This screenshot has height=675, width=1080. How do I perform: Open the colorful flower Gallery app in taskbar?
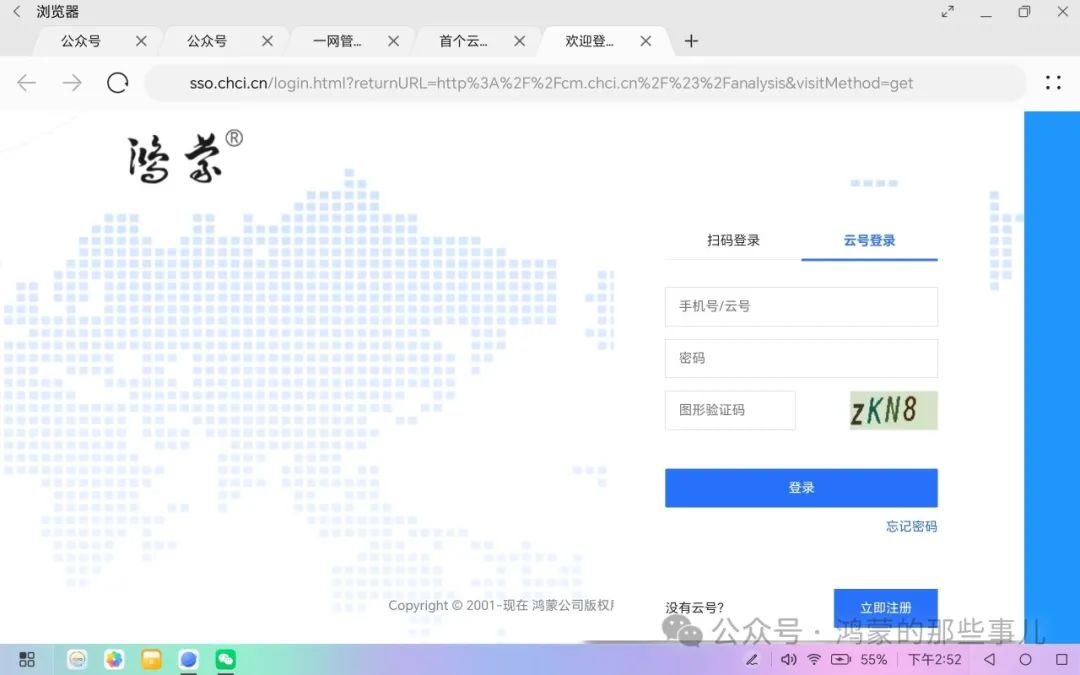point(114,659)
